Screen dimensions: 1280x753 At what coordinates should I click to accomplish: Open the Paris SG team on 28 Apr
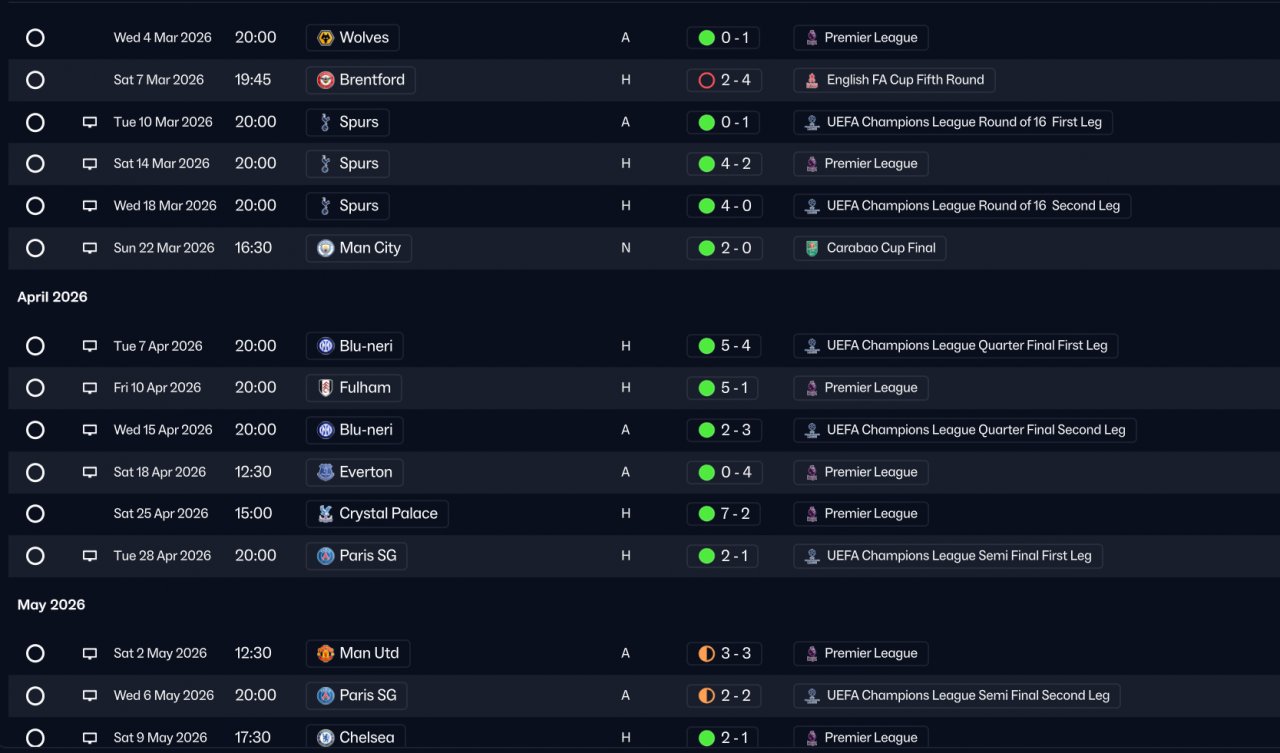coord(357,556)
